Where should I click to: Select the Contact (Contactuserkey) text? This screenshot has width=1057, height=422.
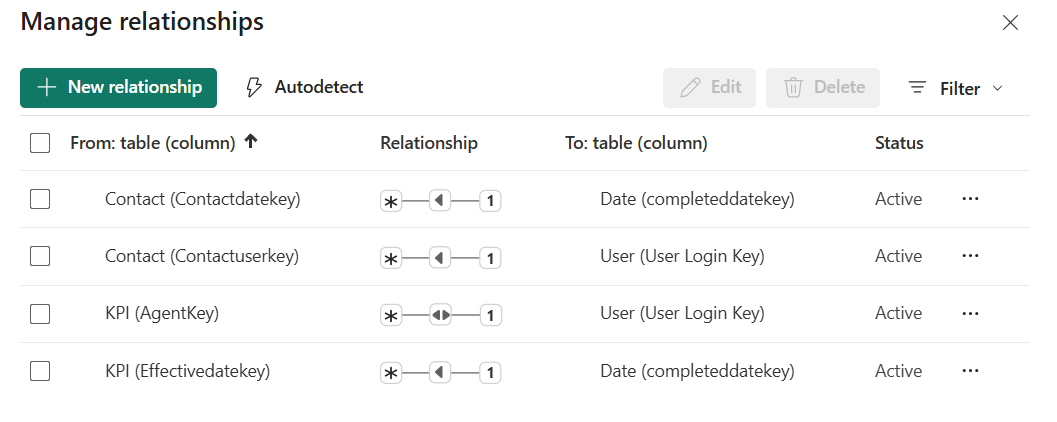202,256
